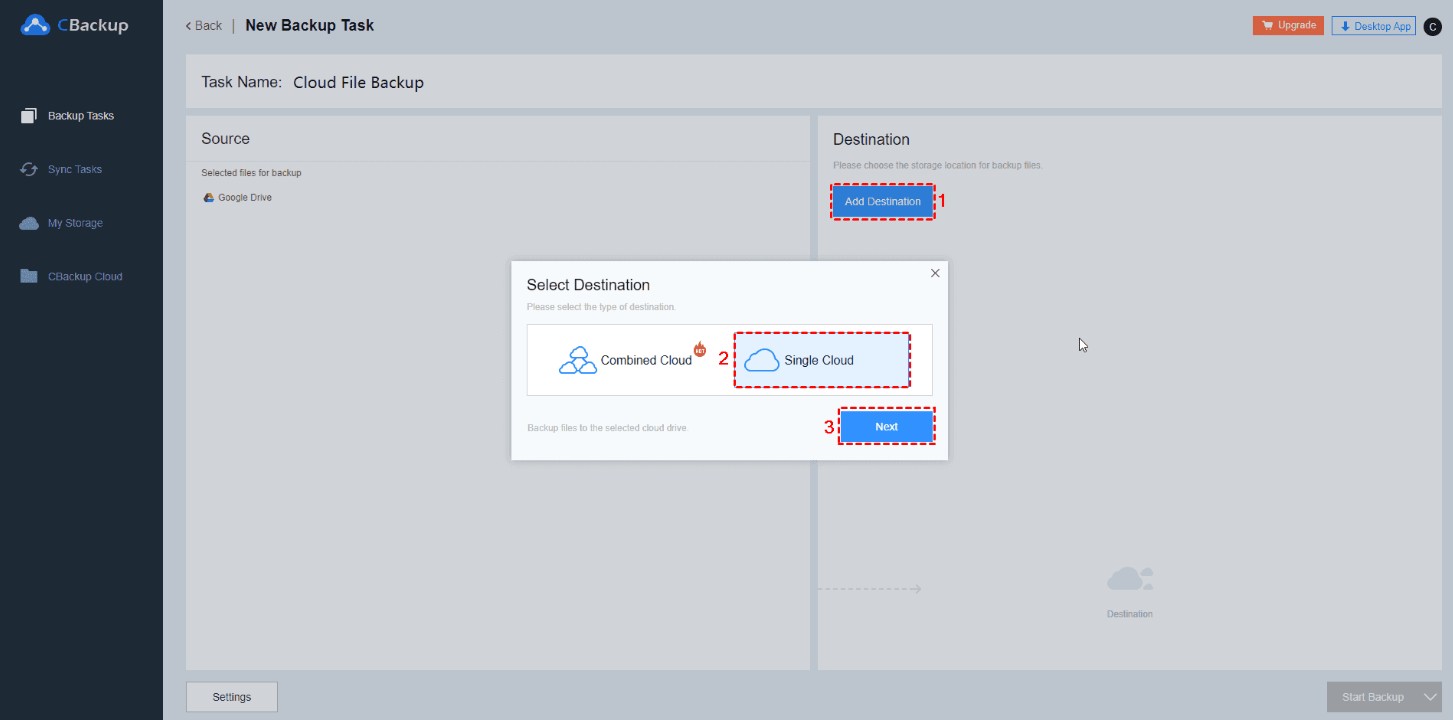Click the New Backup Task page title
The height and width of the screenshot is (720, 1453).
309,25
